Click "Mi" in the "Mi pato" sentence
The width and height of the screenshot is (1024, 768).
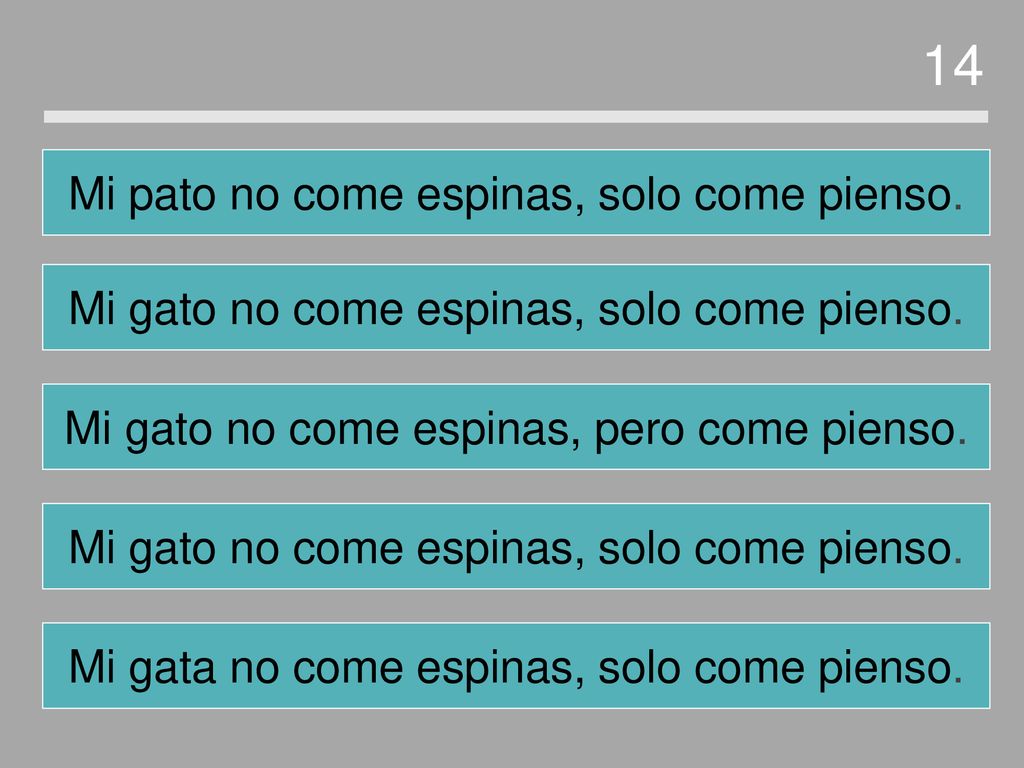point(92,194)
